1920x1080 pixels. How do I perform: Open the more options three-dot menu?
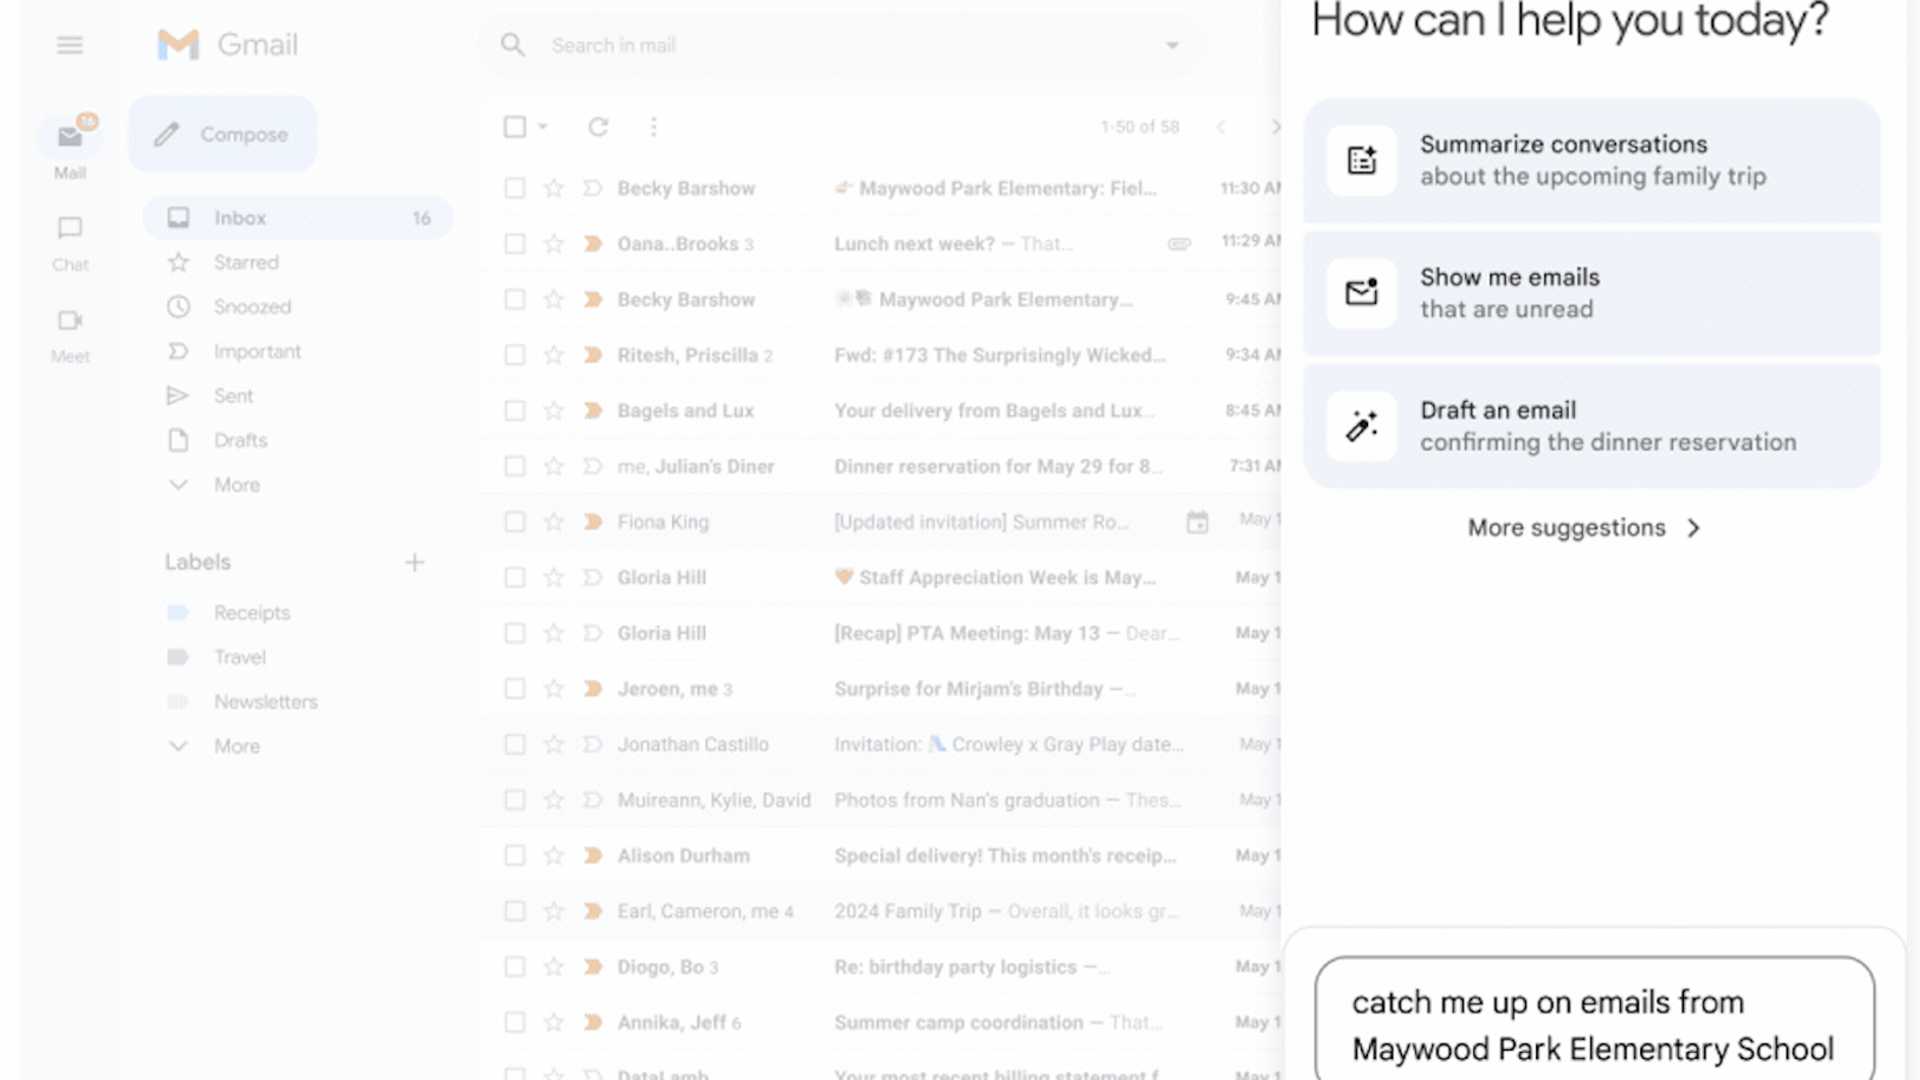pyautogui.click(x=654, y=127)
